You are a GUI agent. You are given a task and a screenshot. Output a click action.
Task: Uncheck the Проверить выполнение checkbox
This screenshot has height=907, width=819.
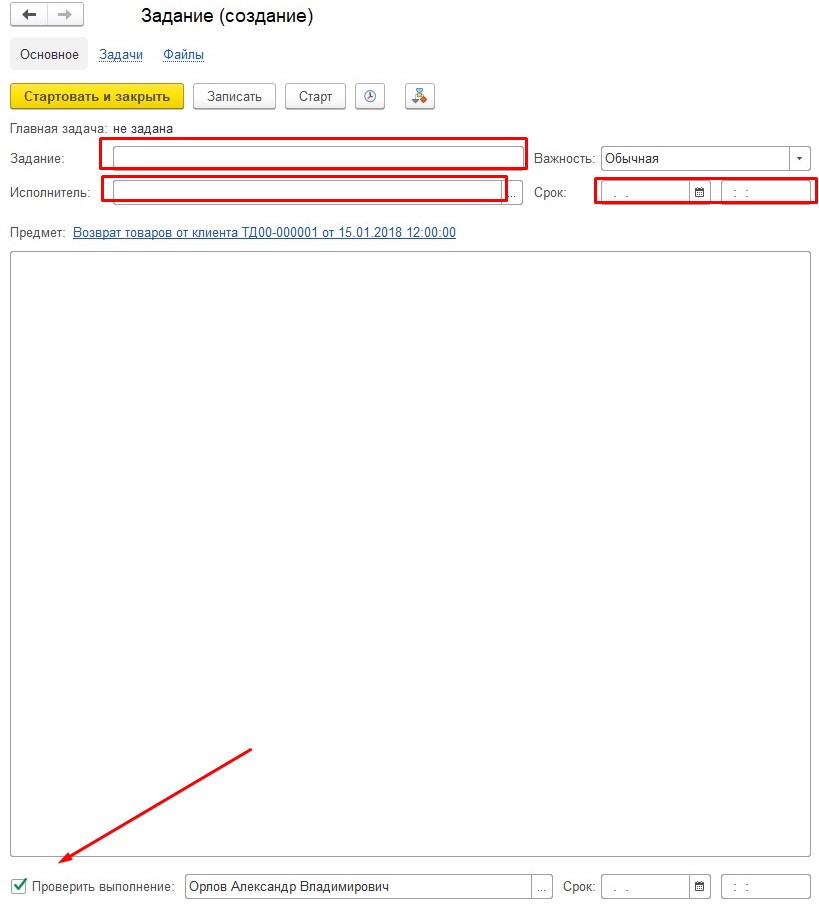pos(19,886)
